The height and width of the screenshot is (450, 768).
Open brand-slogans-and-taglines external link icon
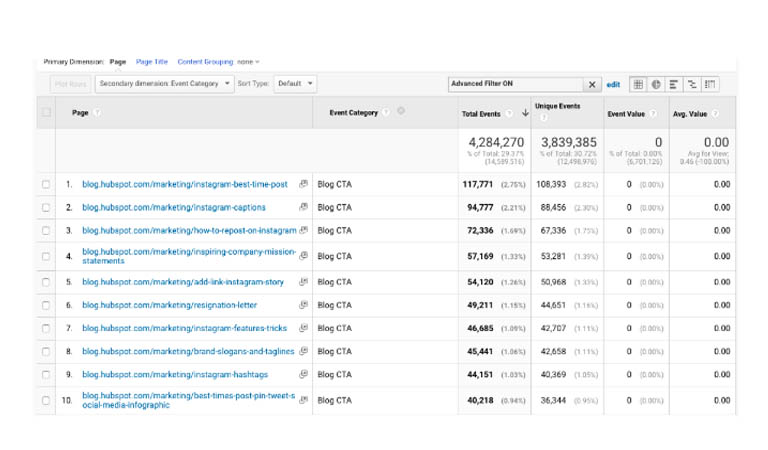304,350
